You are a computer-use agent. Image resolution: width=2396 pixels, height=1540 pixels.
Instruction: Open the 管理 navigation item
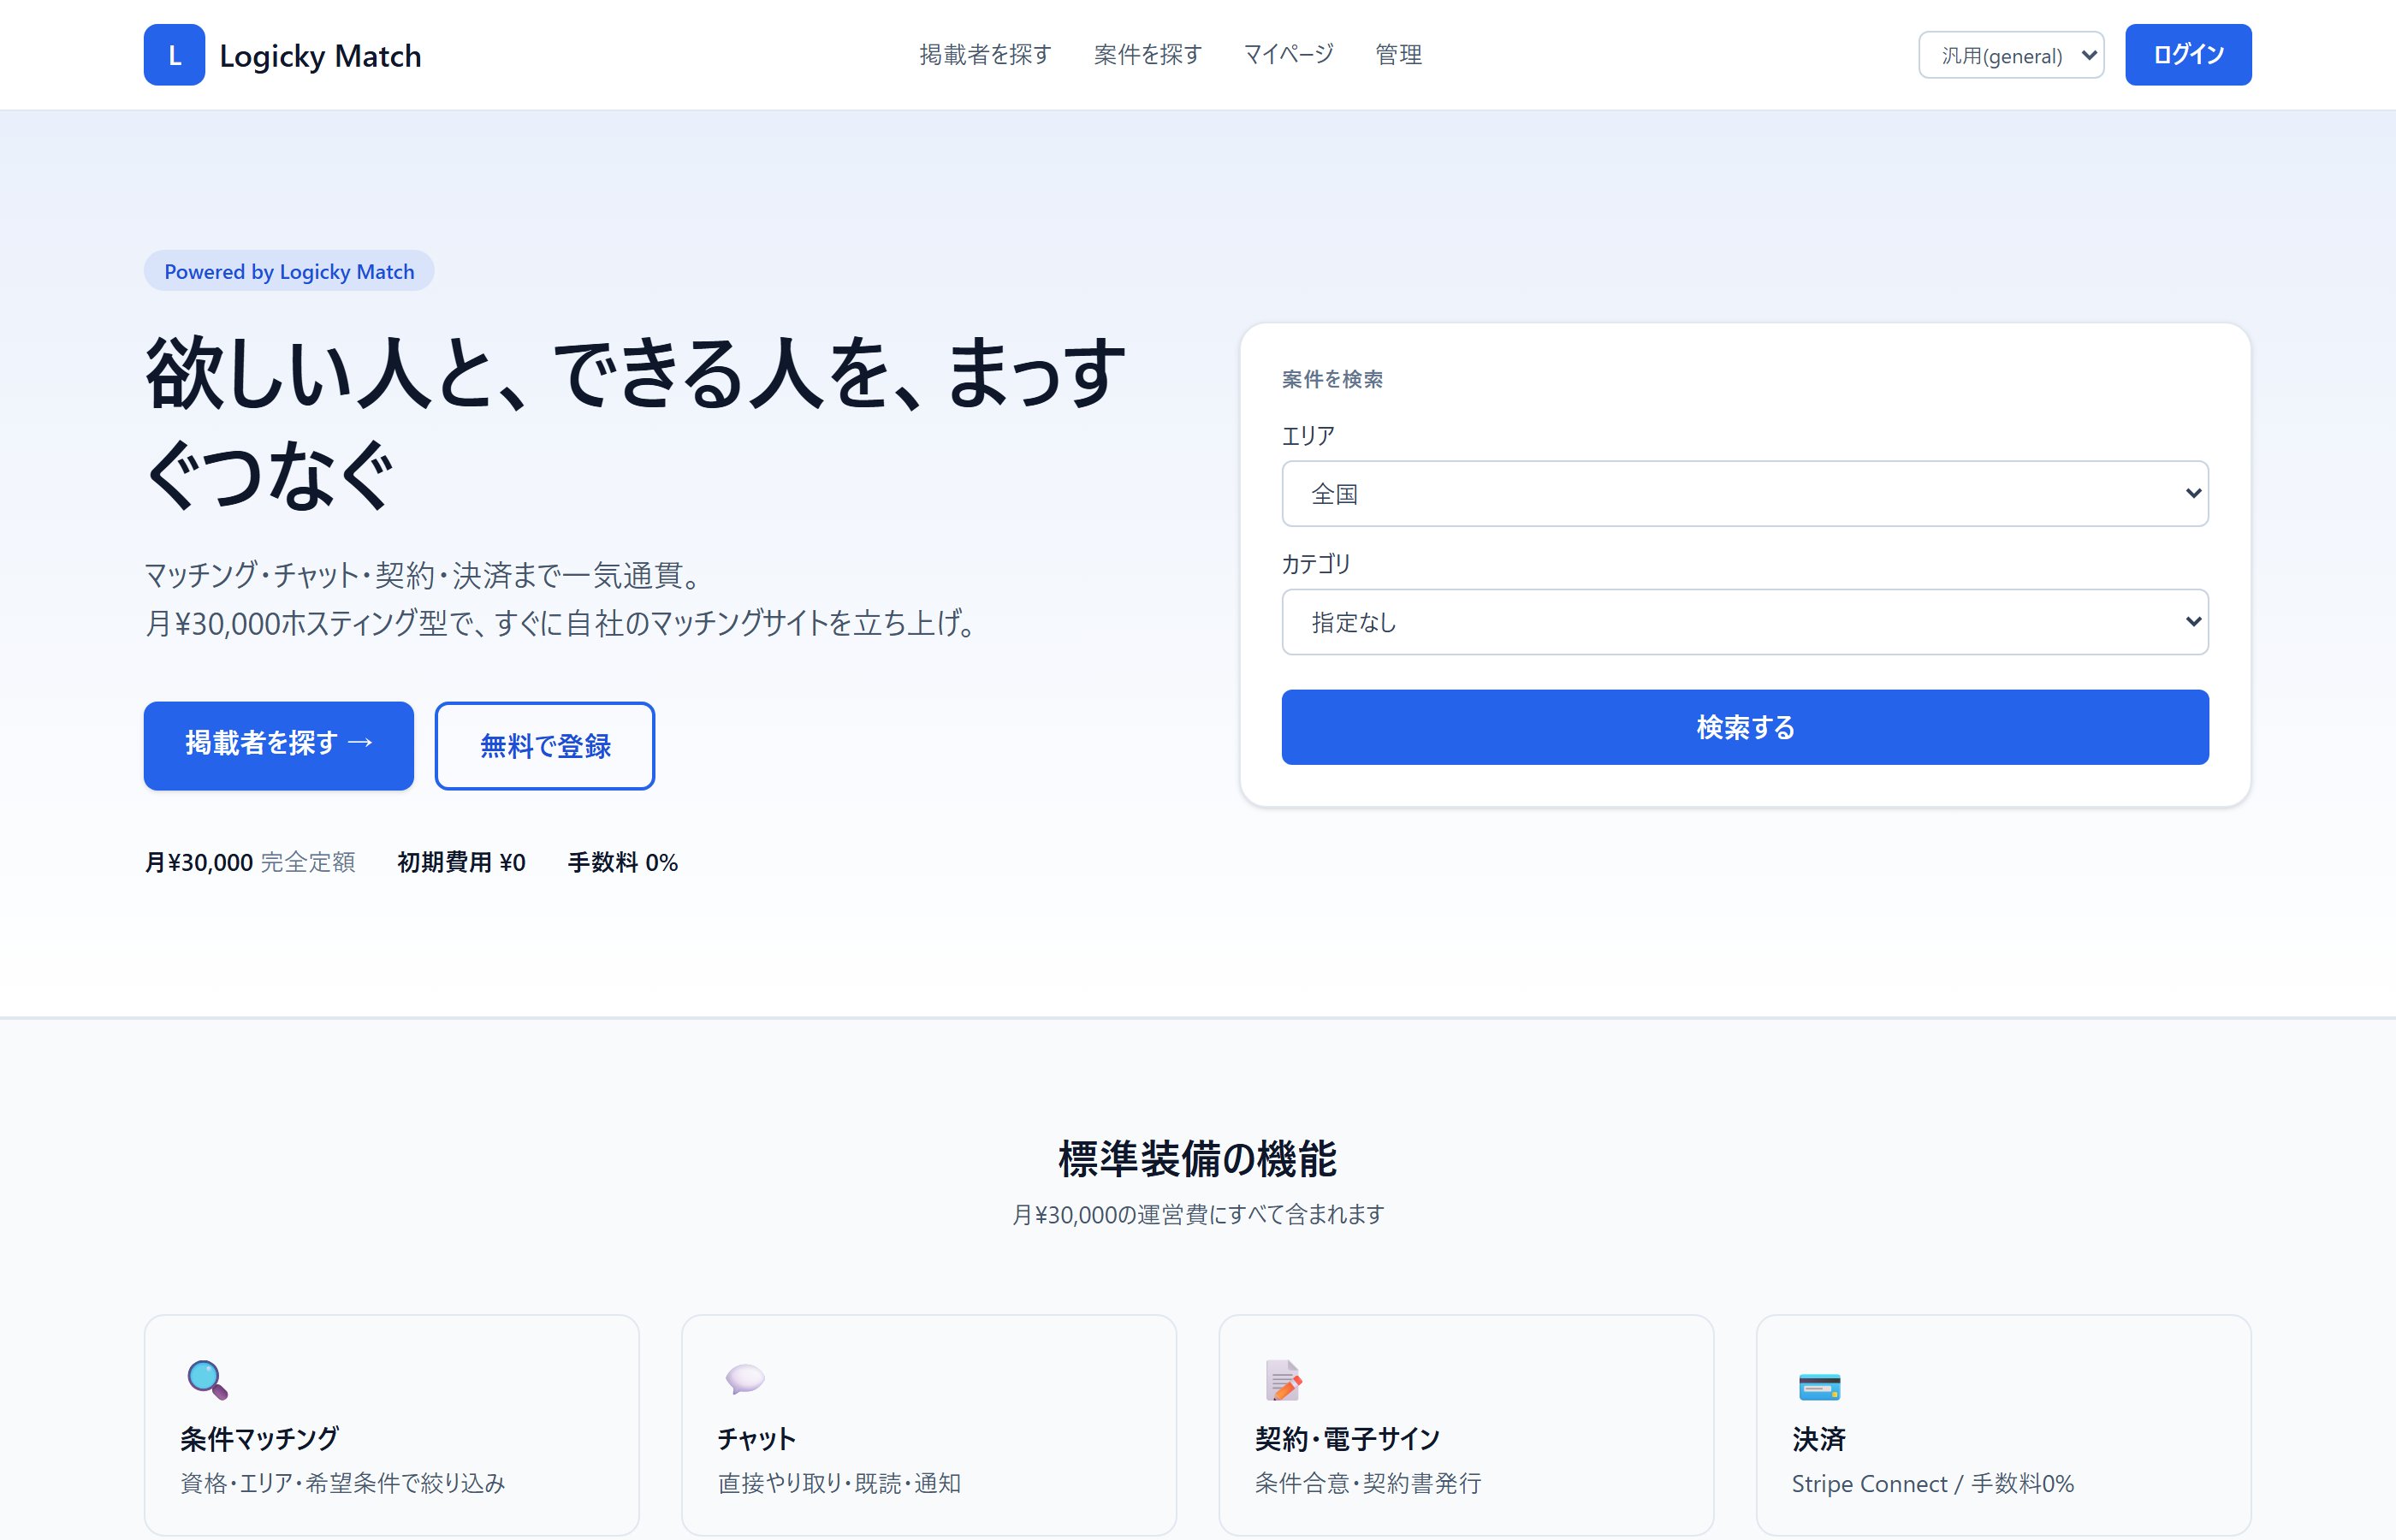coord(1398,55)
